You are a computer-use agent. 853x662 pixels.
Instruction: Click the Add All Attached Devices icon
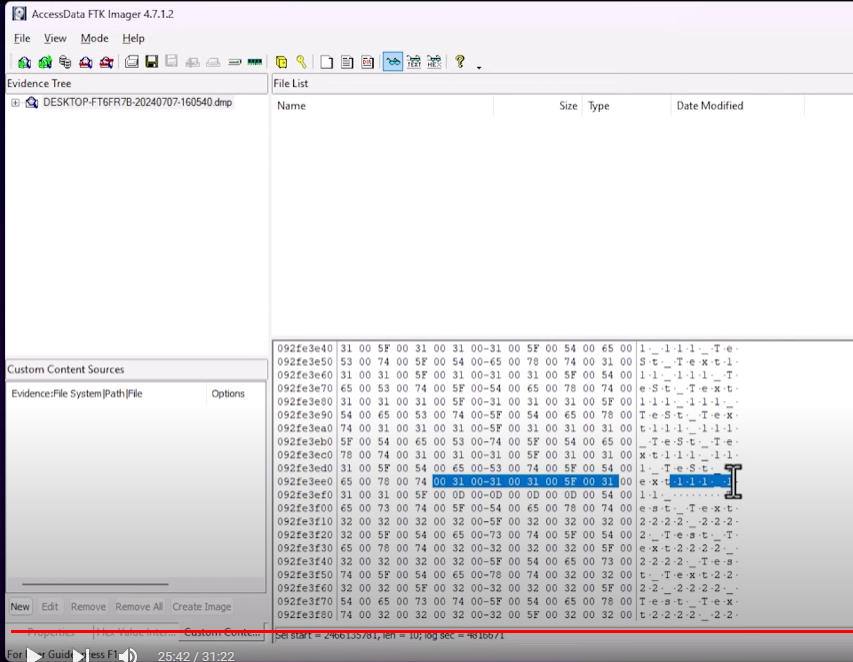45,62
